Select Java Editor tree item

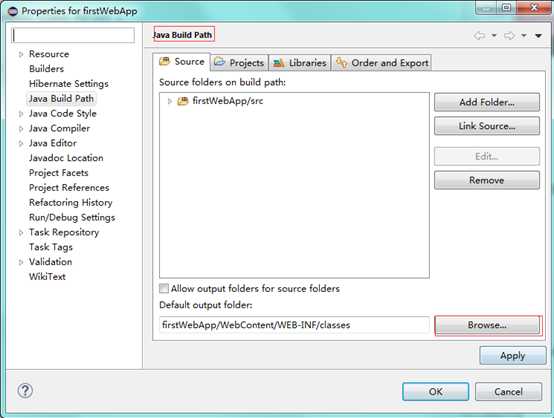(53, 143)
